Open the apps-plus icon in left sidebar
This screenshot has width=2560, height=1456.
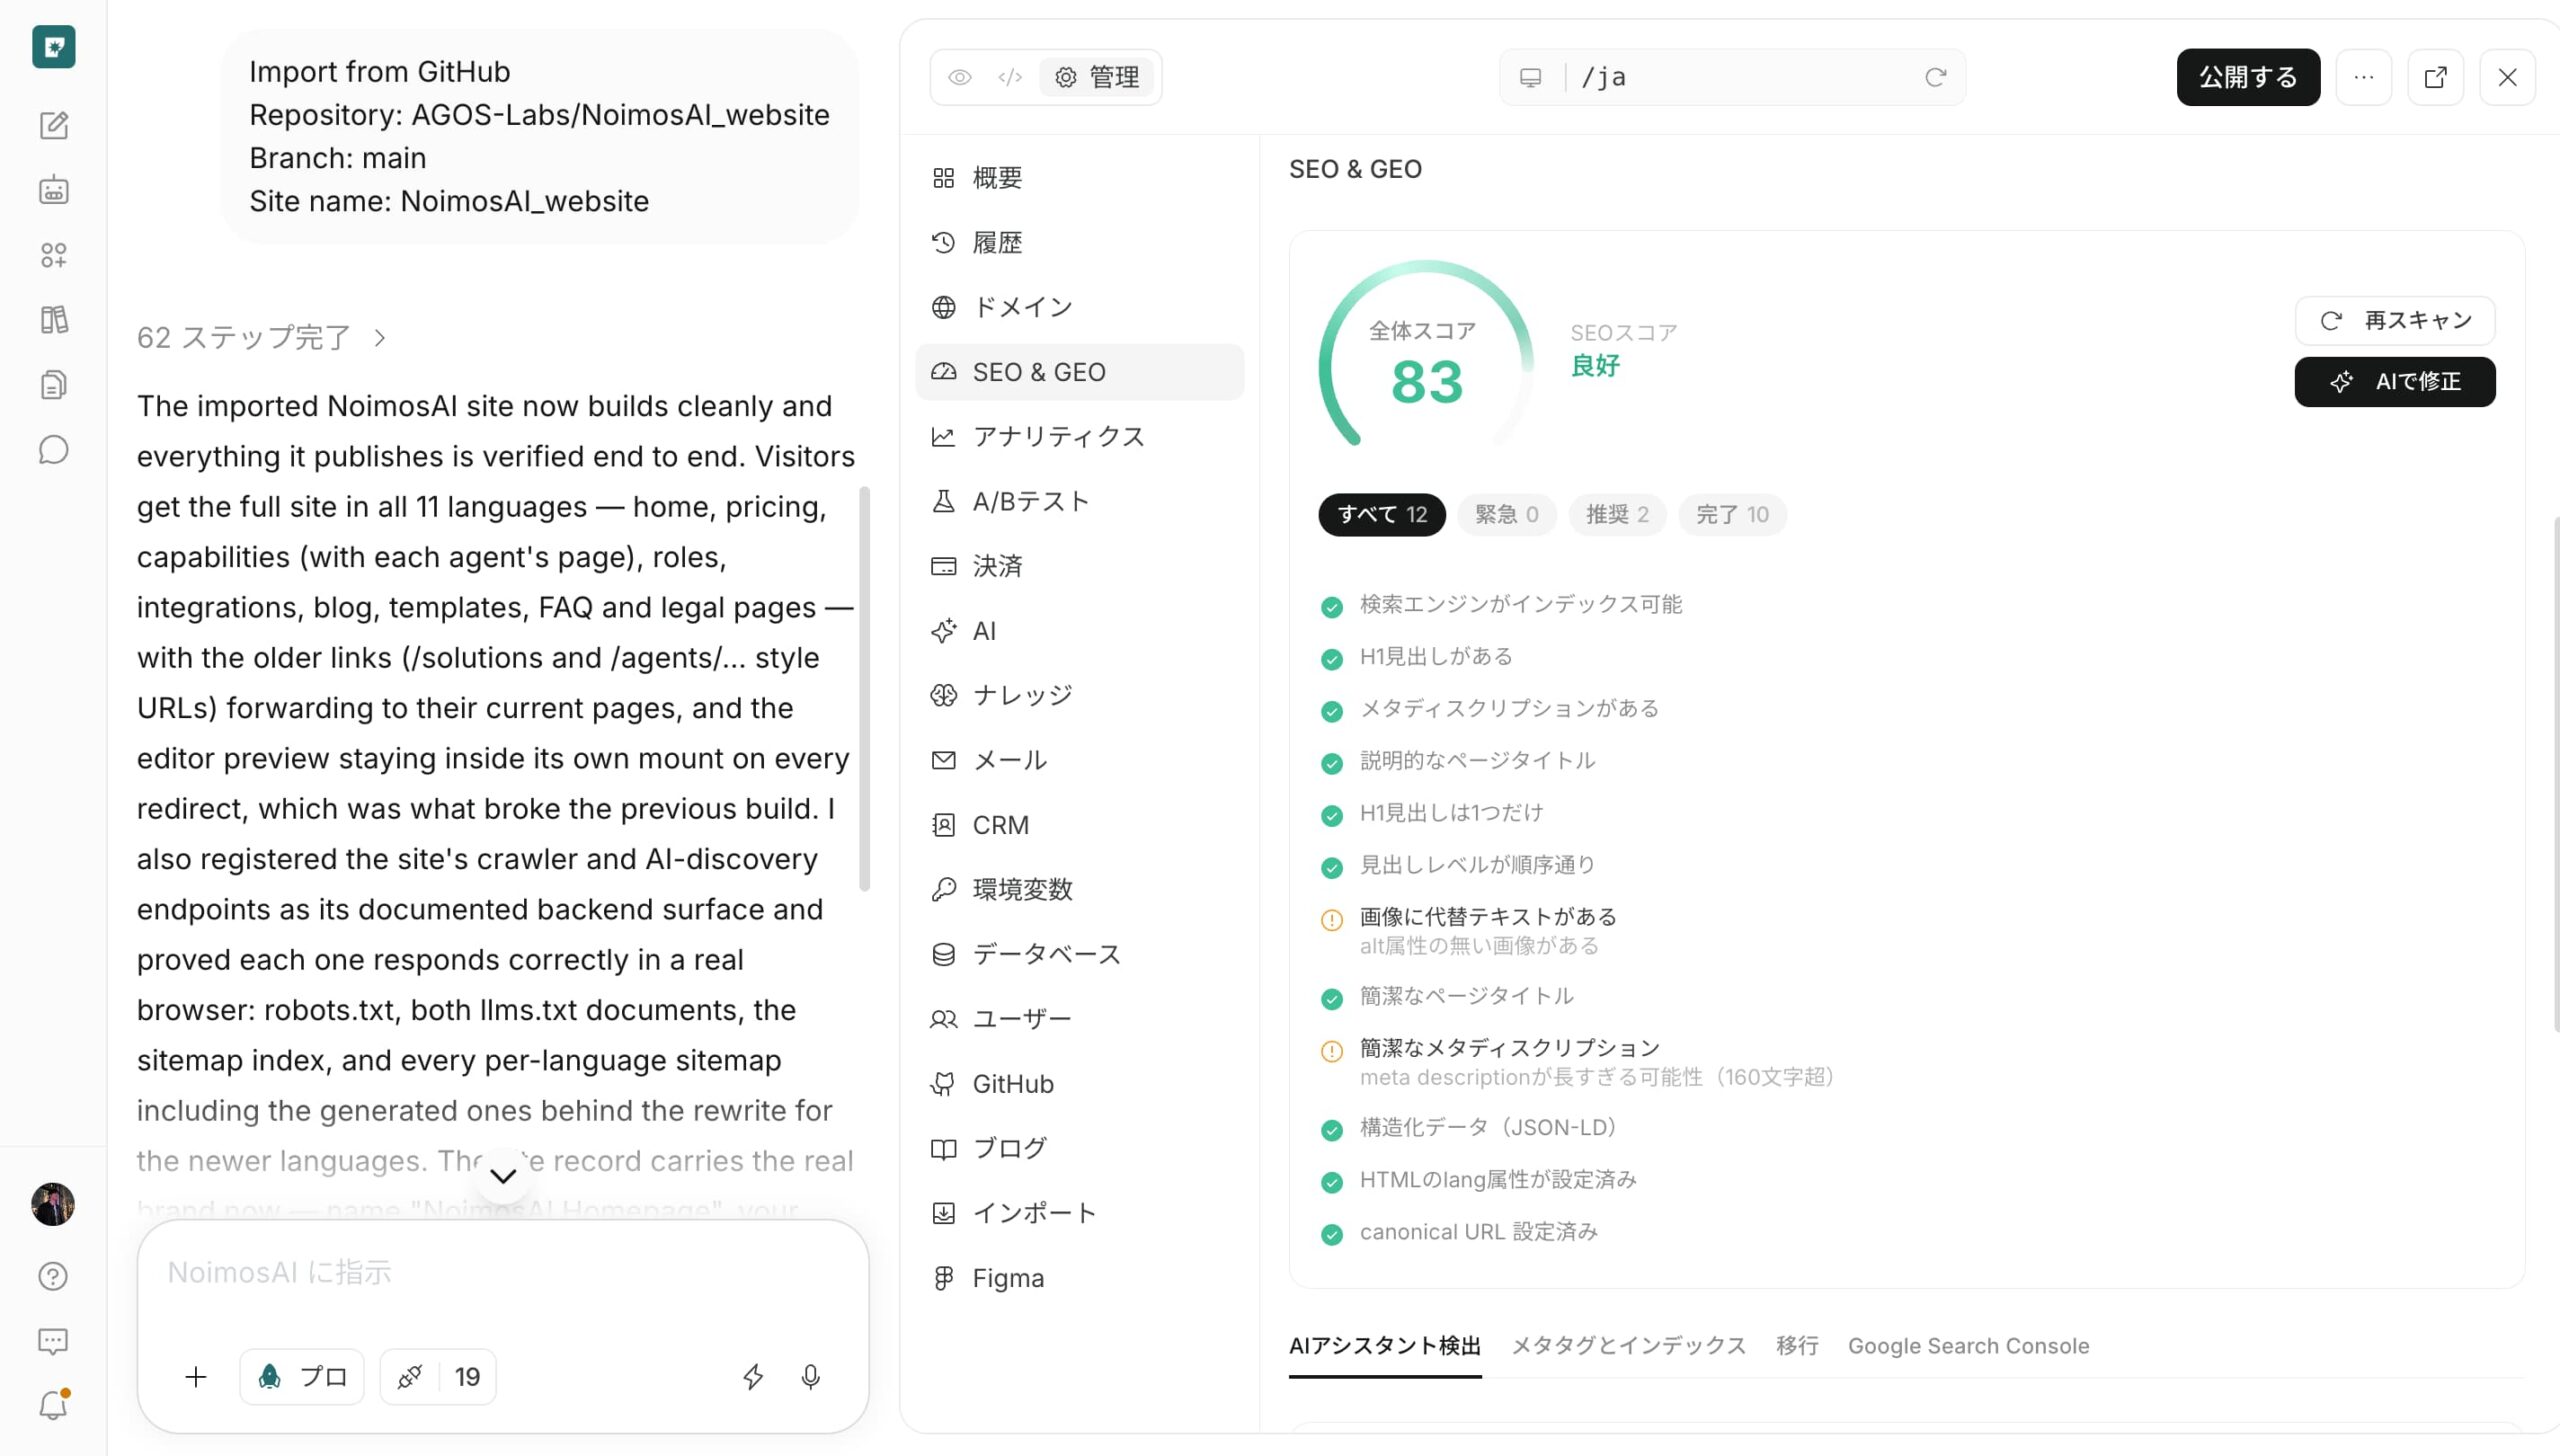coord(54,255)
